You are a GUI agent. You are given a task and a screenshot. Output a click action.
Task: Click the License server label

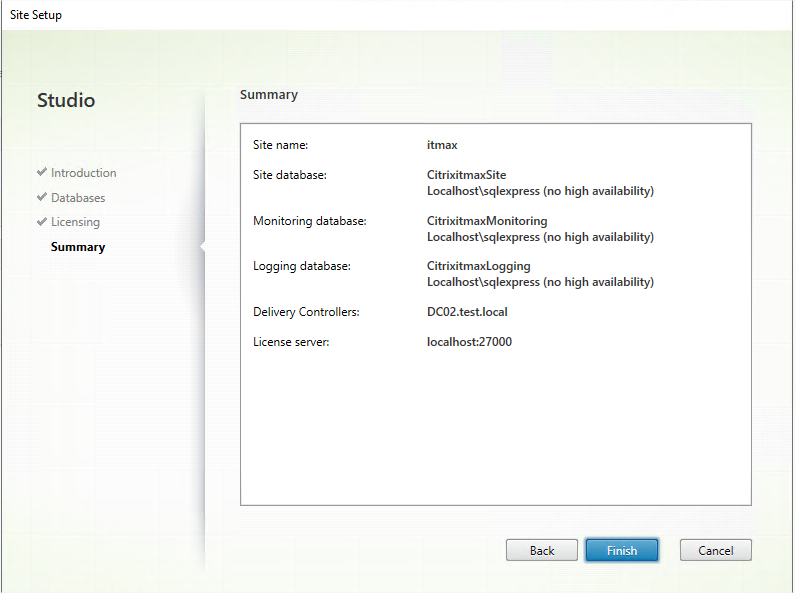291,342
